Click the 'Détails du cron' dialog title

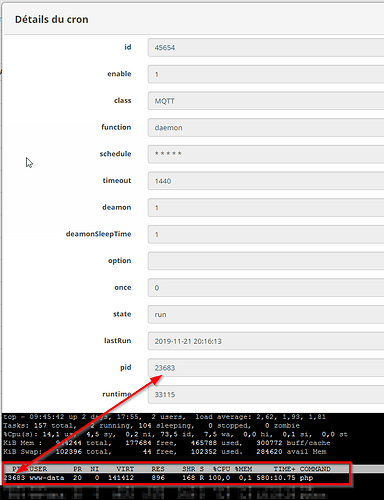pos(52,19)
